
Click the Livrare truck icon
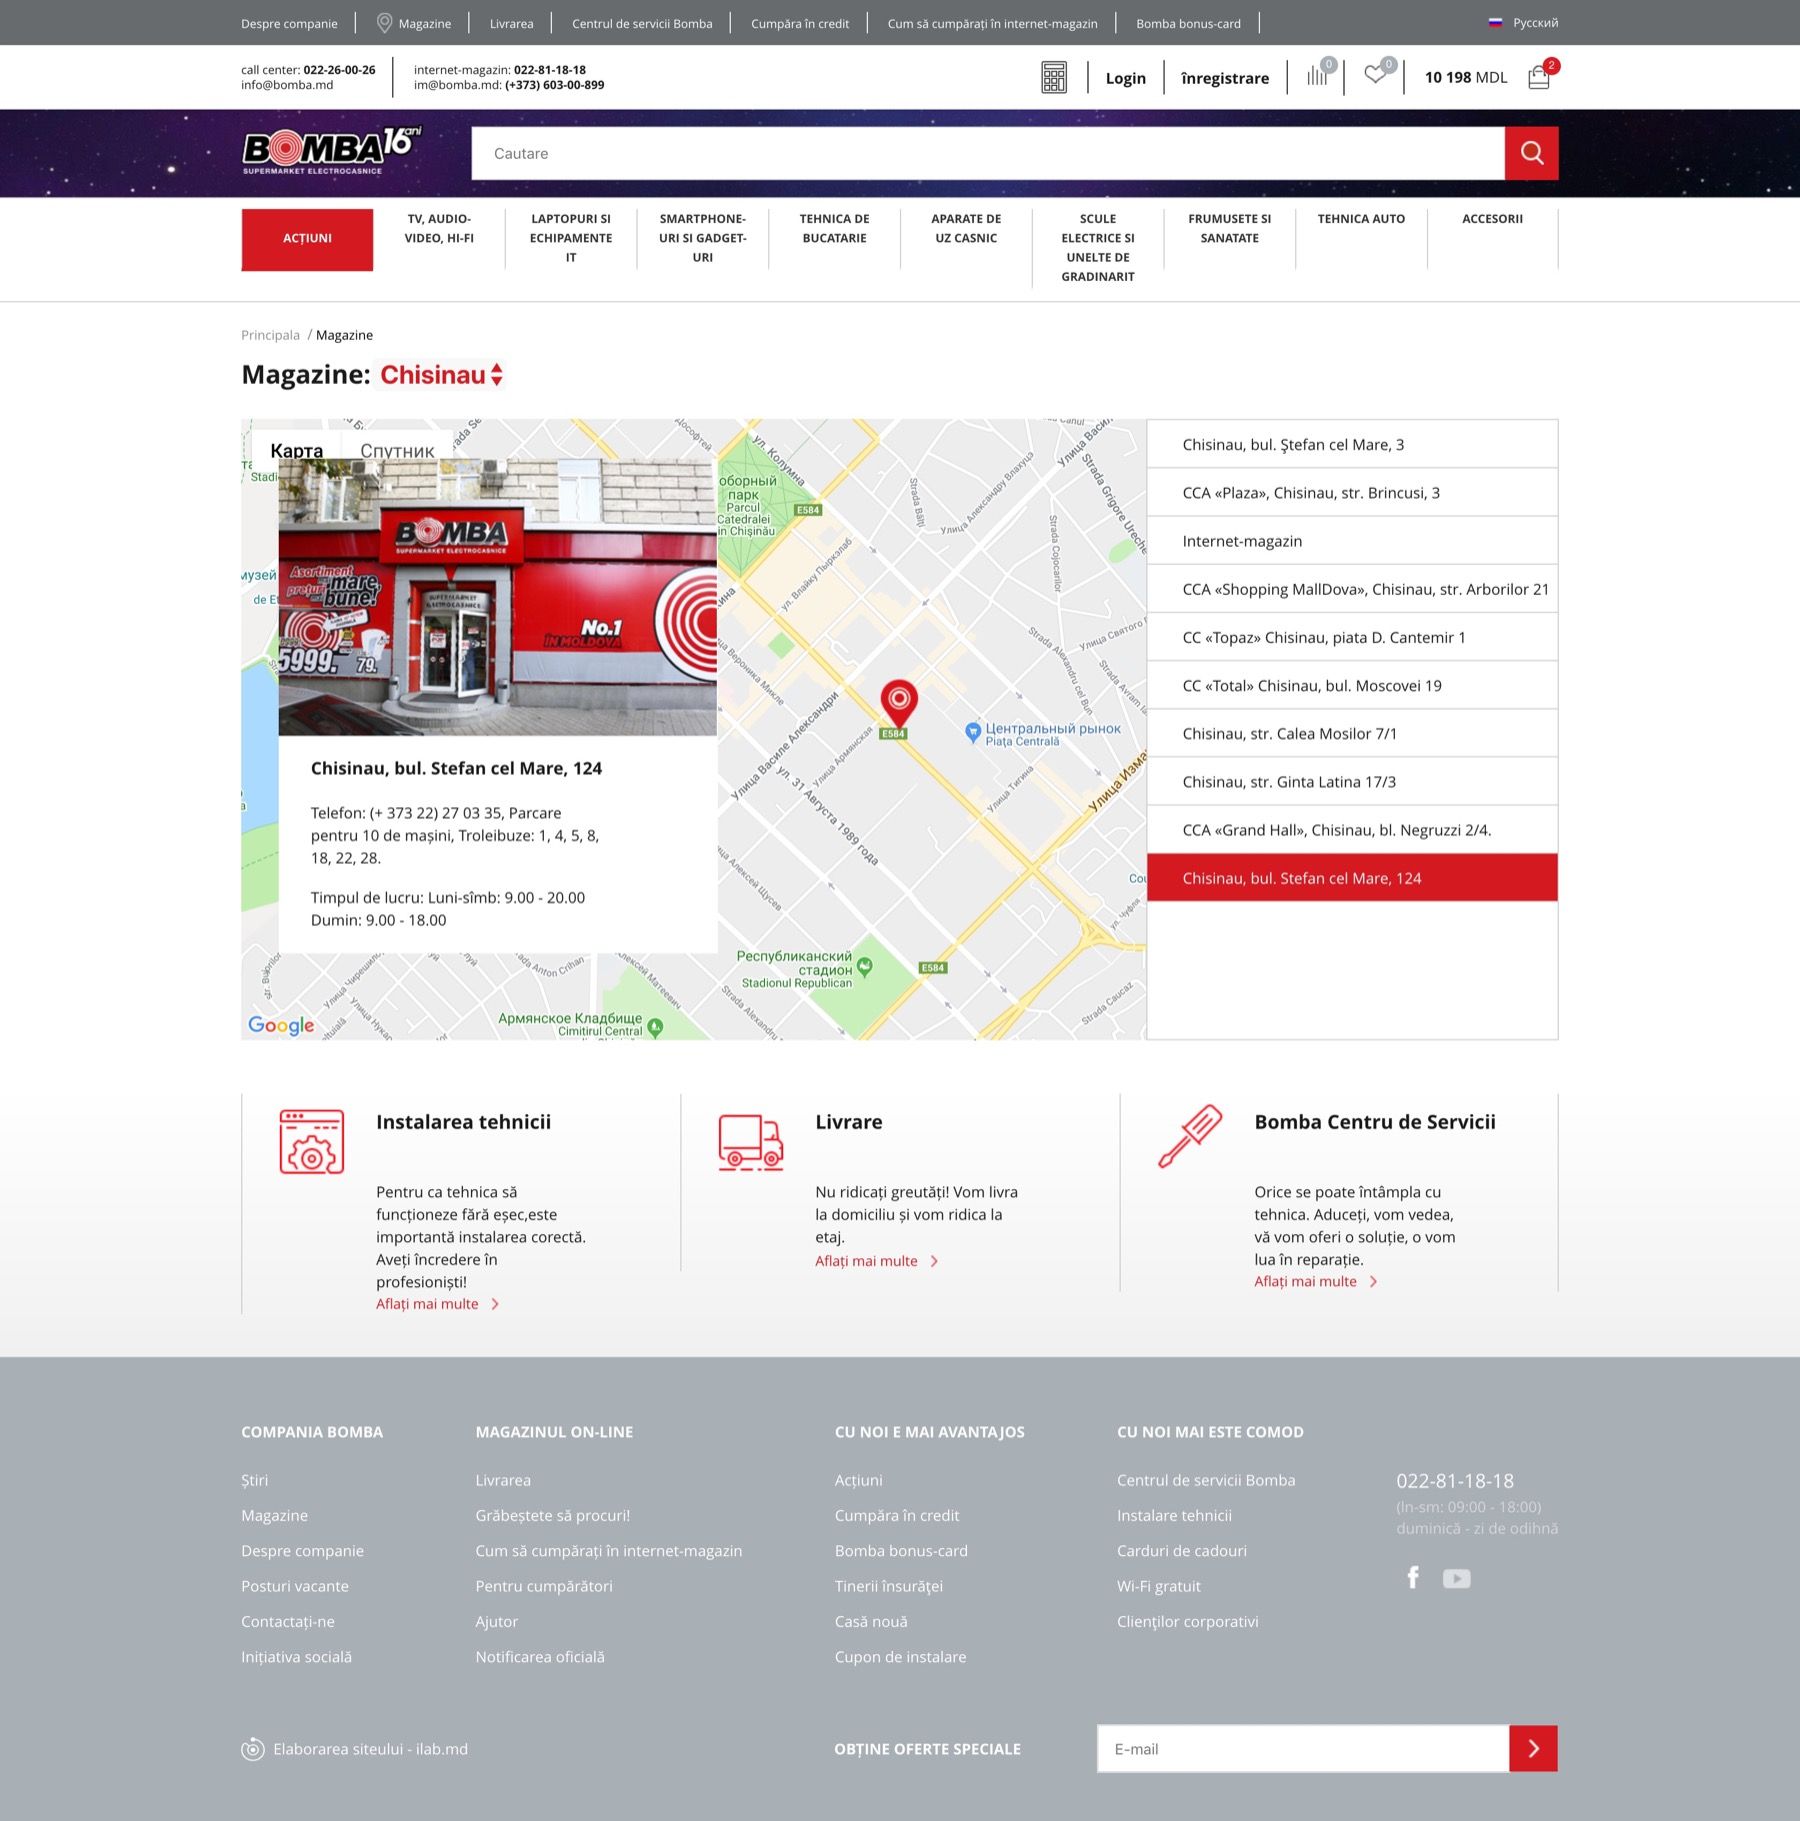pyautogui.click(x=750, y=1142)
